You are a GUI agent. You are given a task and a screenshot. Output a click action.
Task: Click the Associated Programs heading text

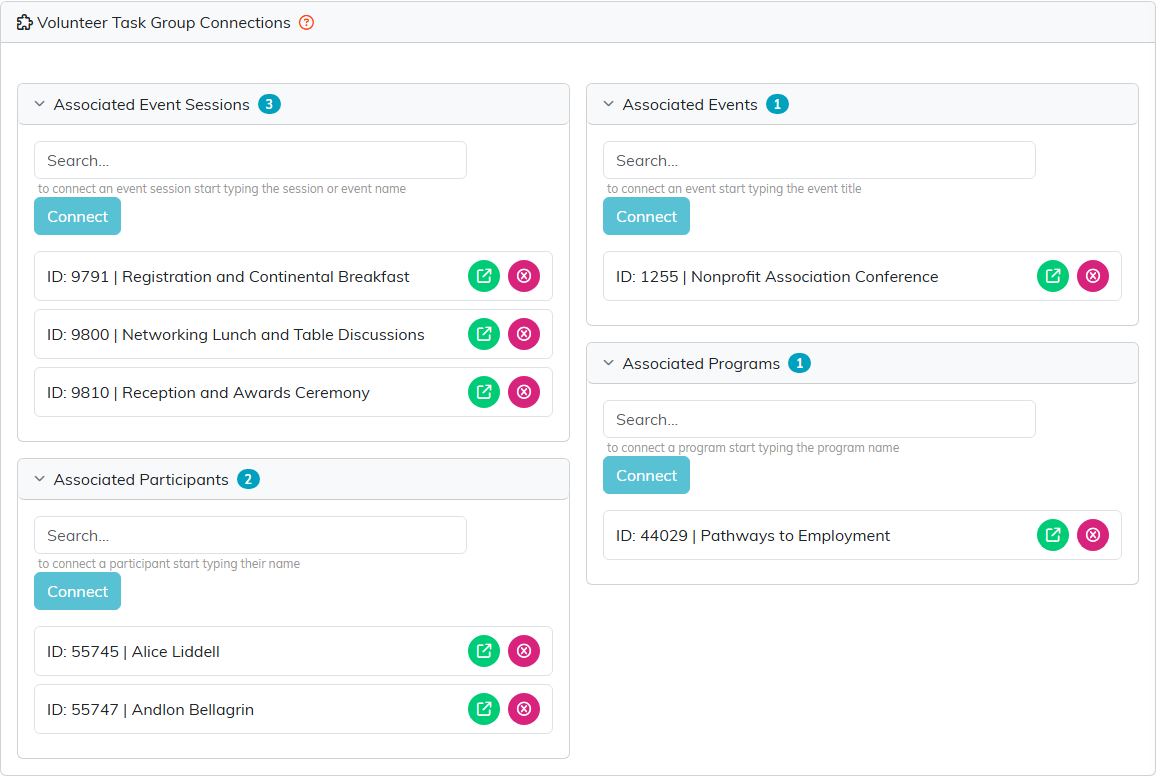coord(701,364)
